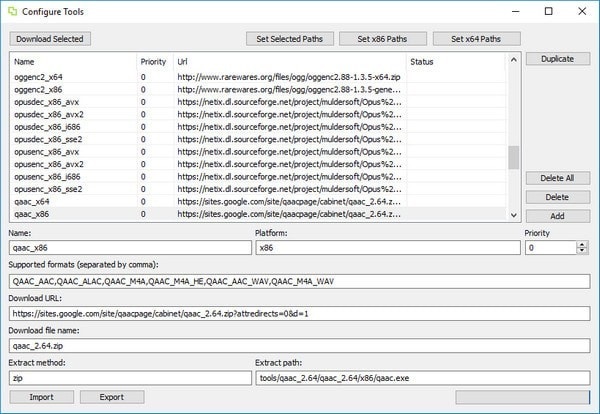Click the tools list scrollbar thumb
The width and height of the screenshot is (600, 414).
coord(514,157)
